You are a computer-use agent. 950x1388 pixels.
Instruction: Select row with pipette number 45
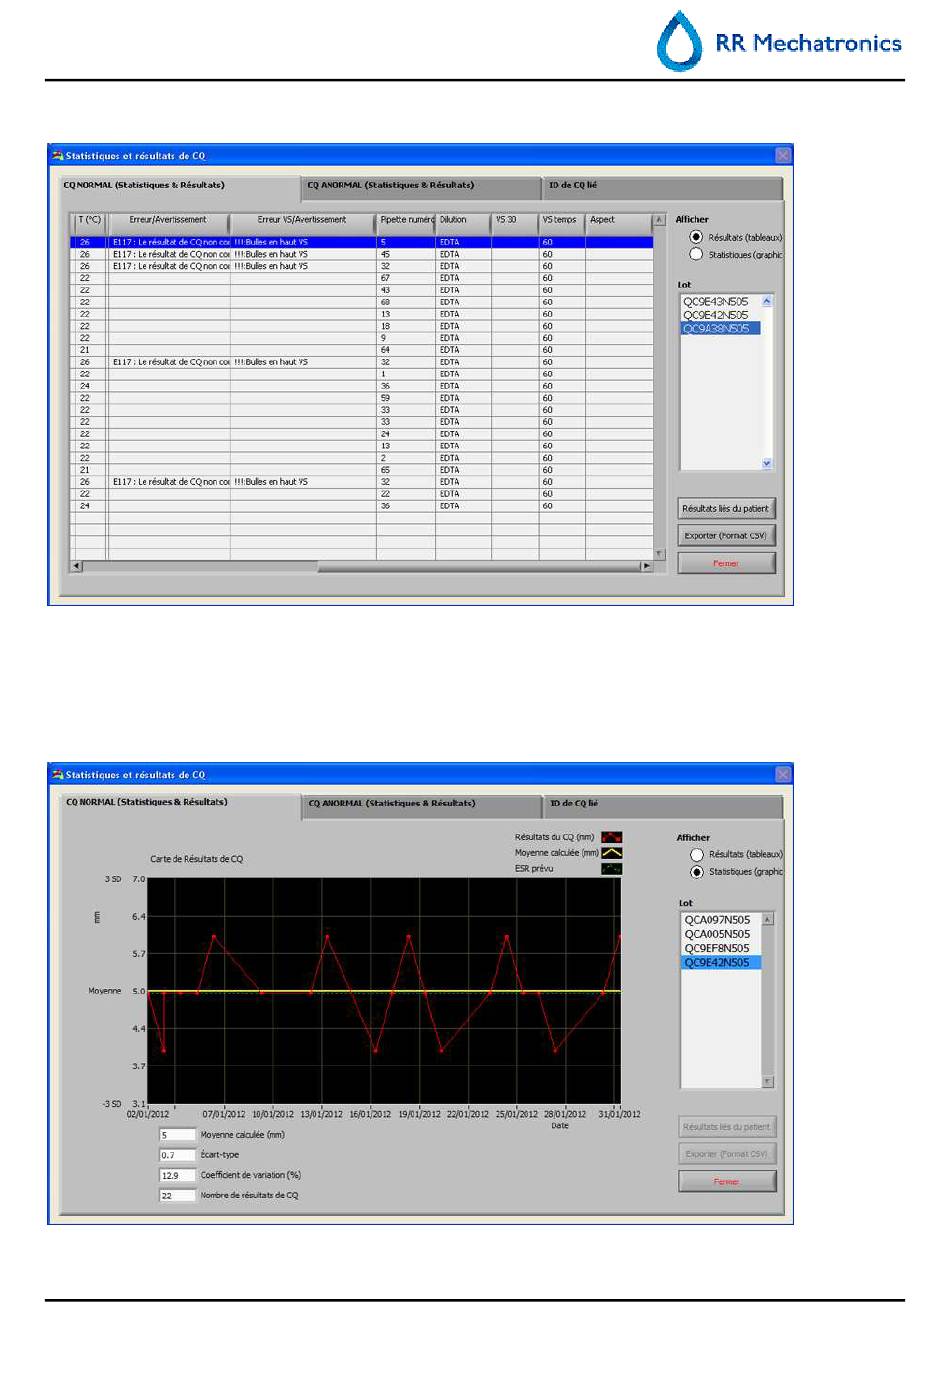362,254
